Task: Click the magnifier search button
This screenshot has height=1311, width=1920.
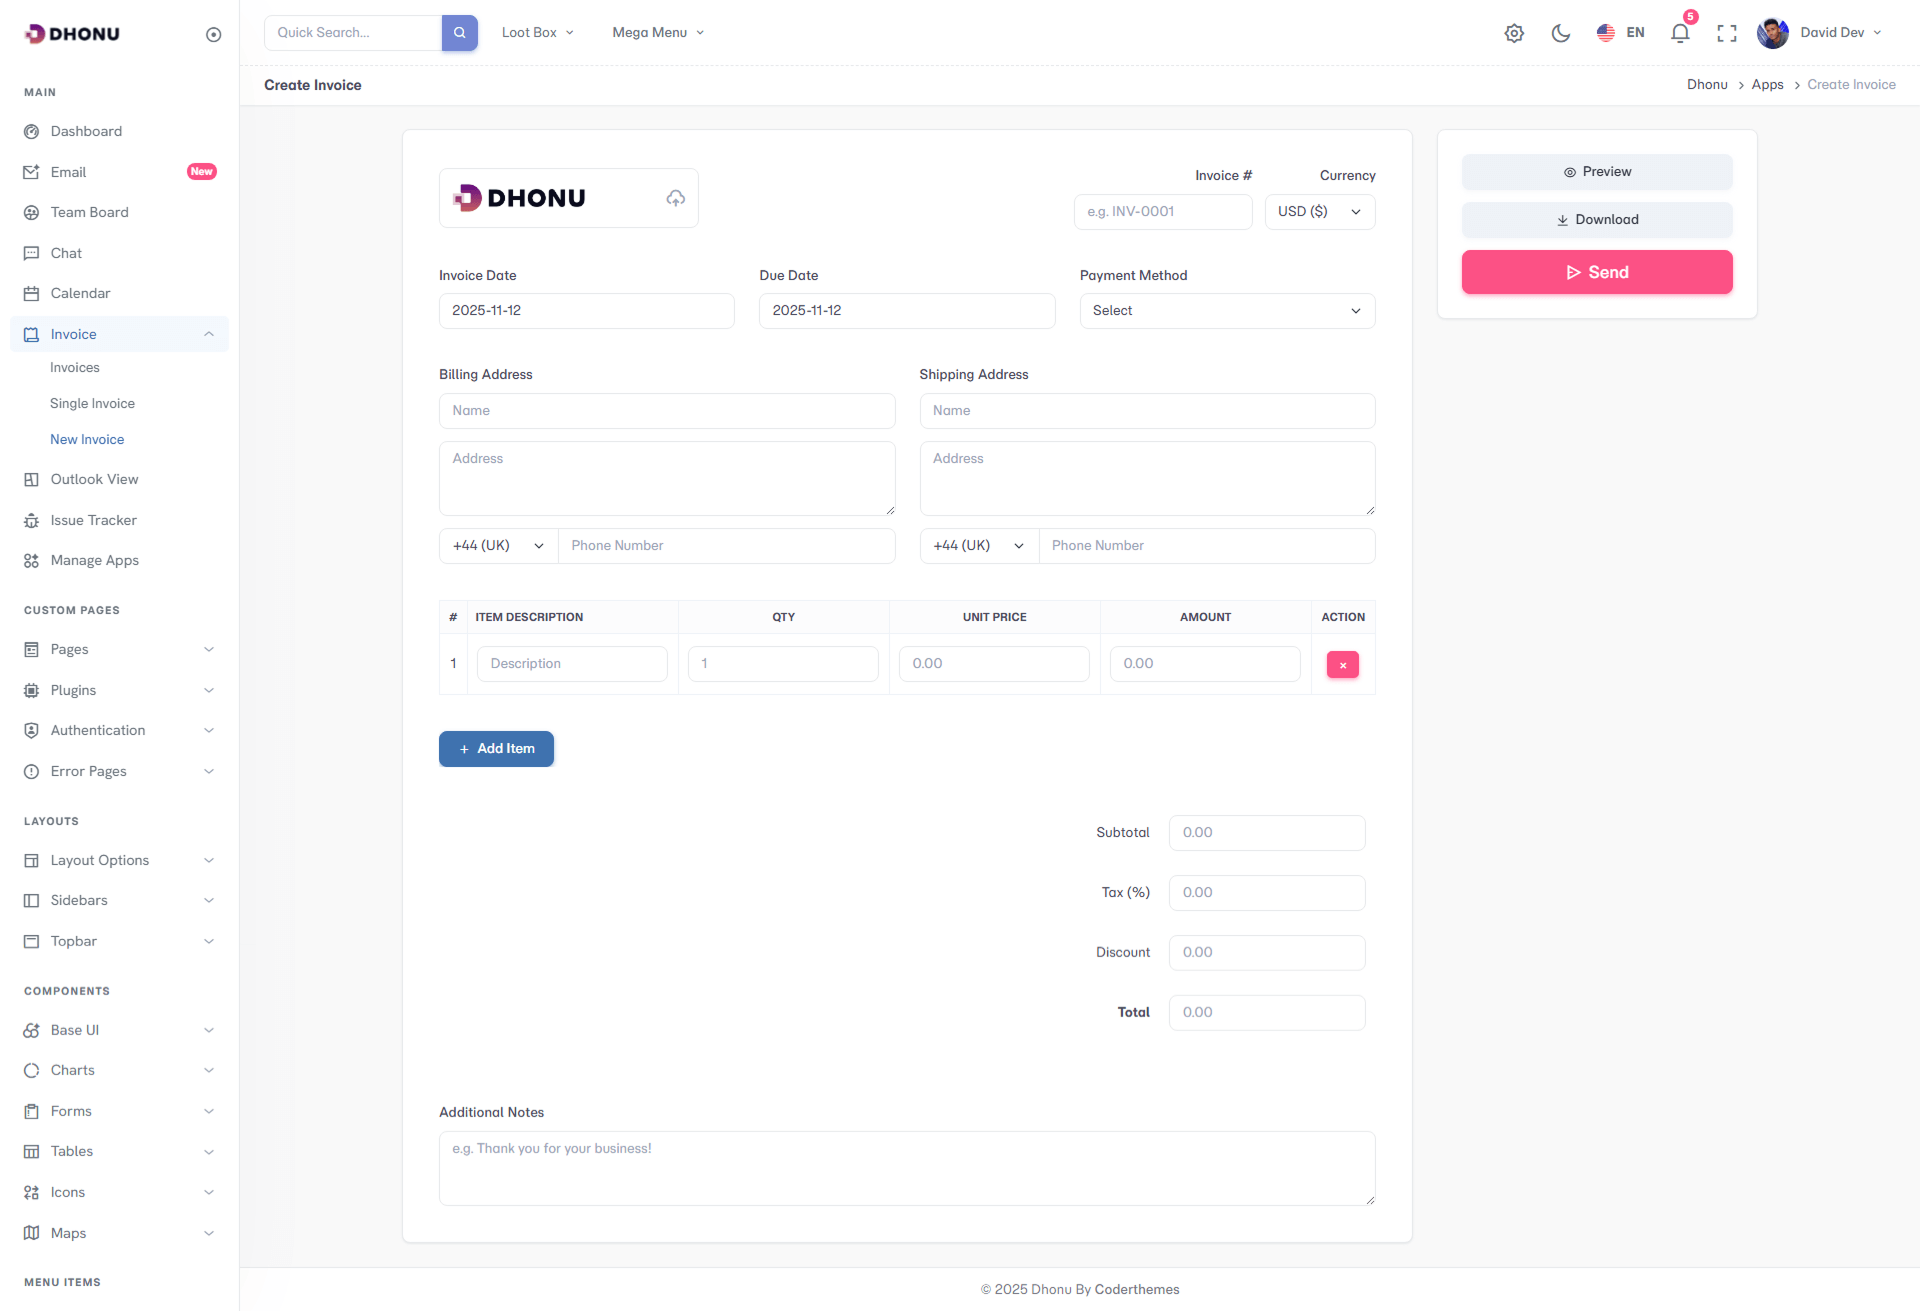Action: coord(460,33)
